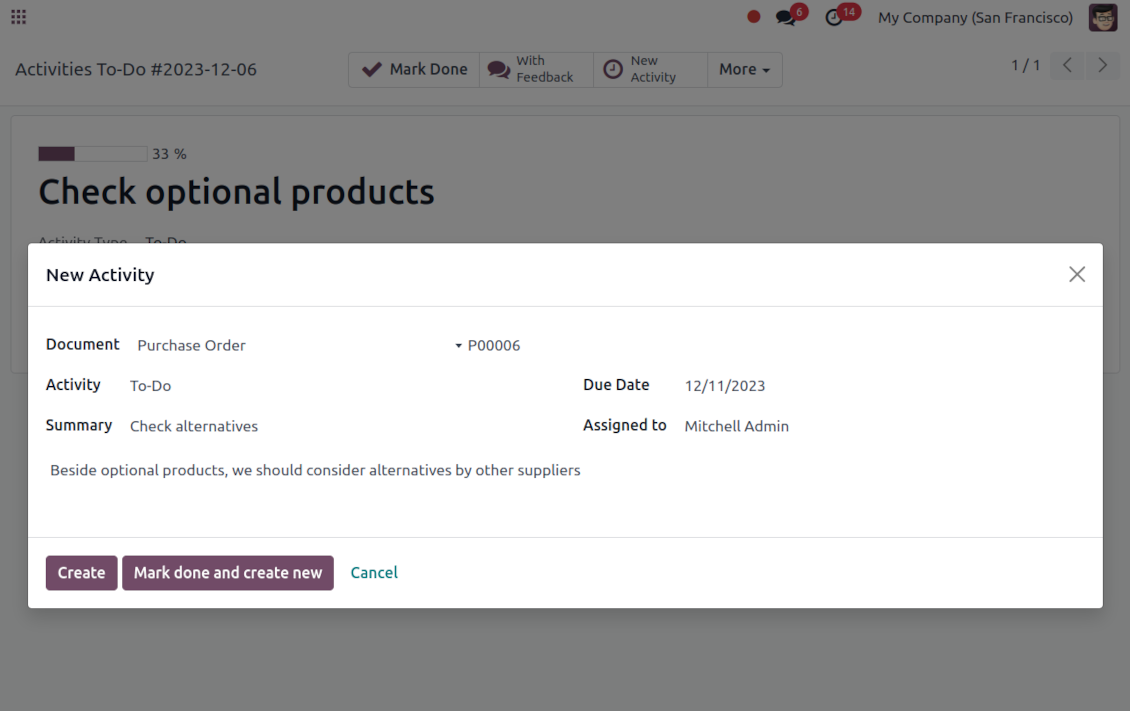The width and height of the screenshot is (1130, 711).
Task: Expand the More dropdown menu
Action: (744, 70)
